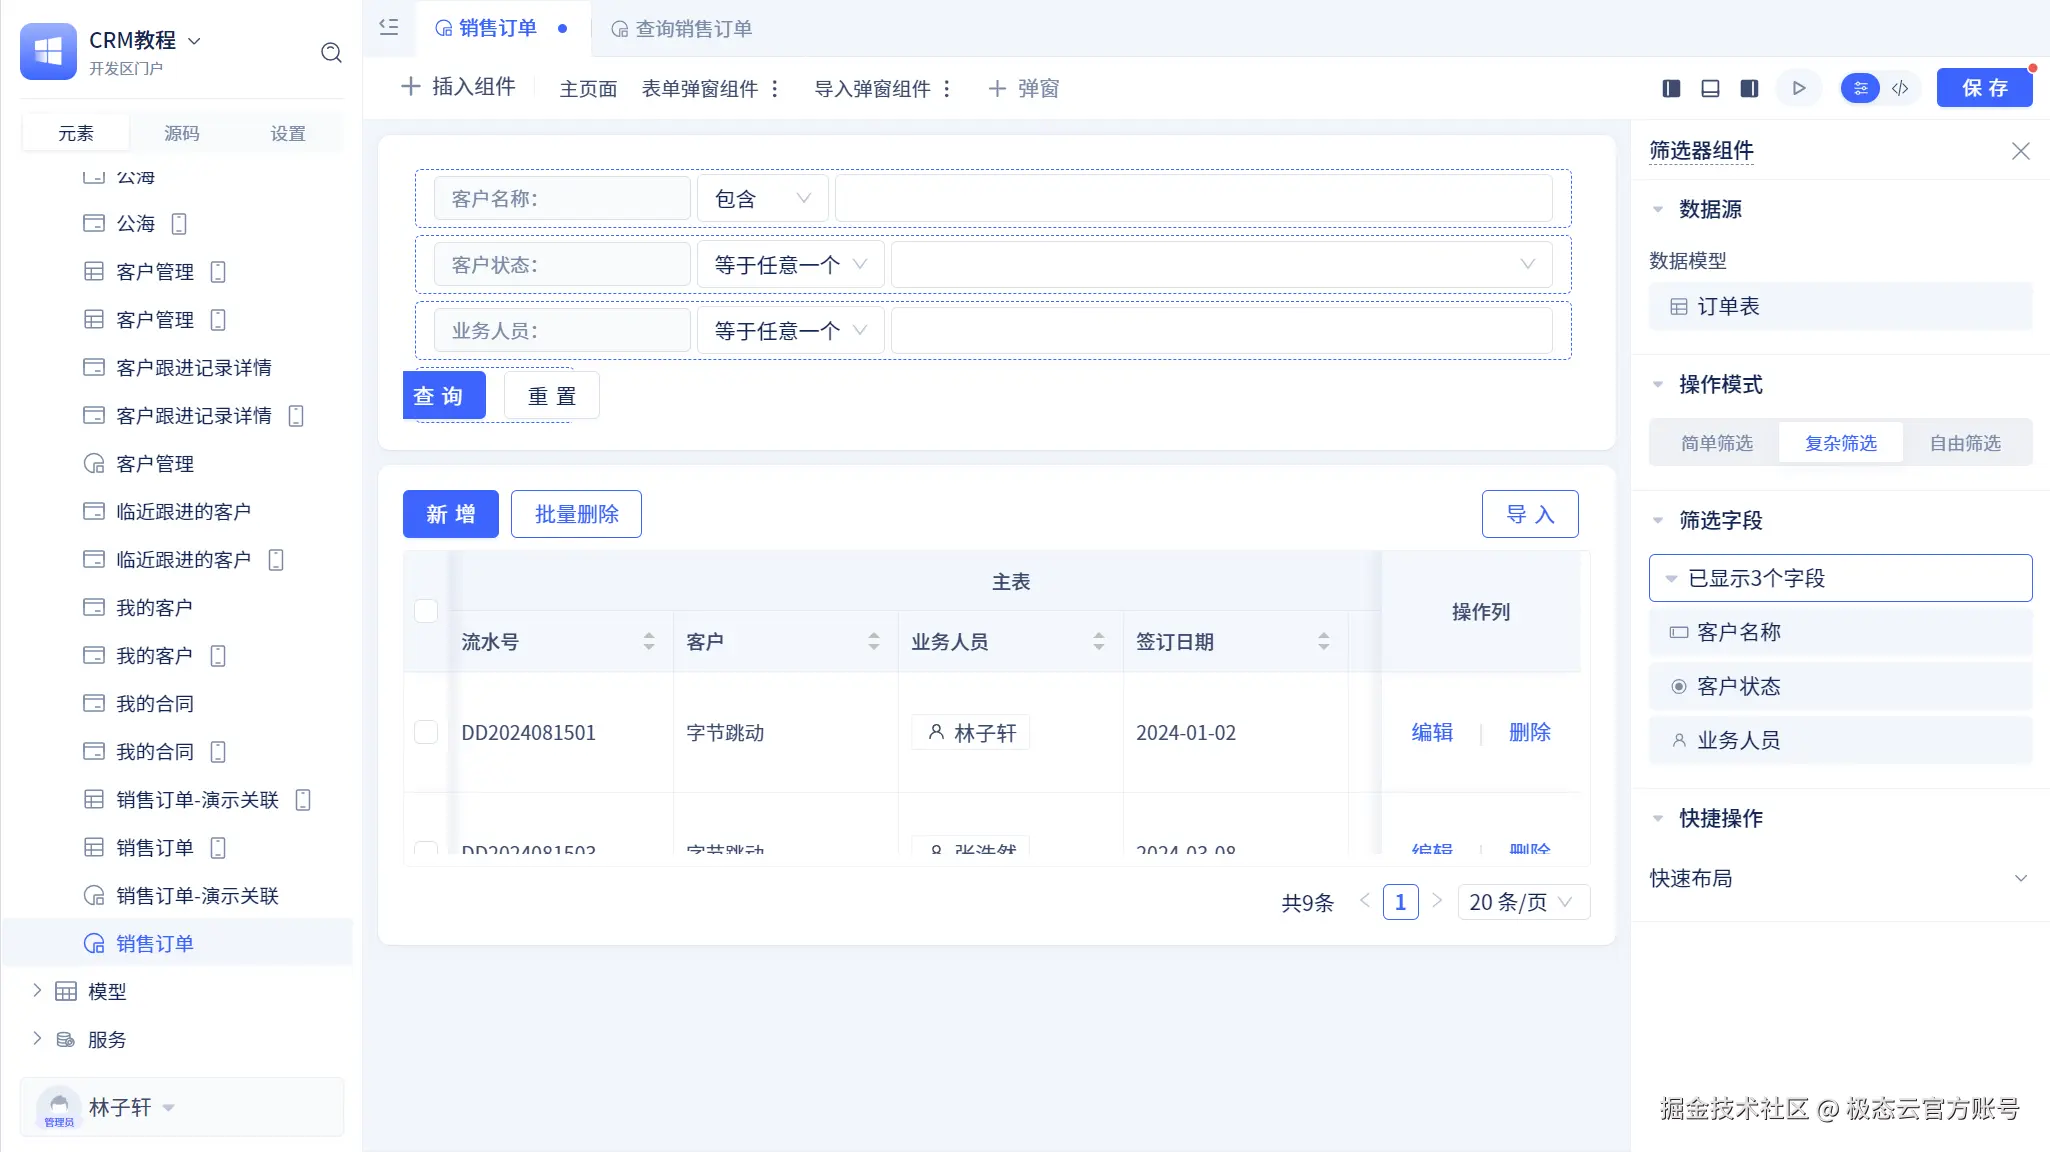
Task: Open the 20 条/页 page size dropdown
Action: 1523,902
